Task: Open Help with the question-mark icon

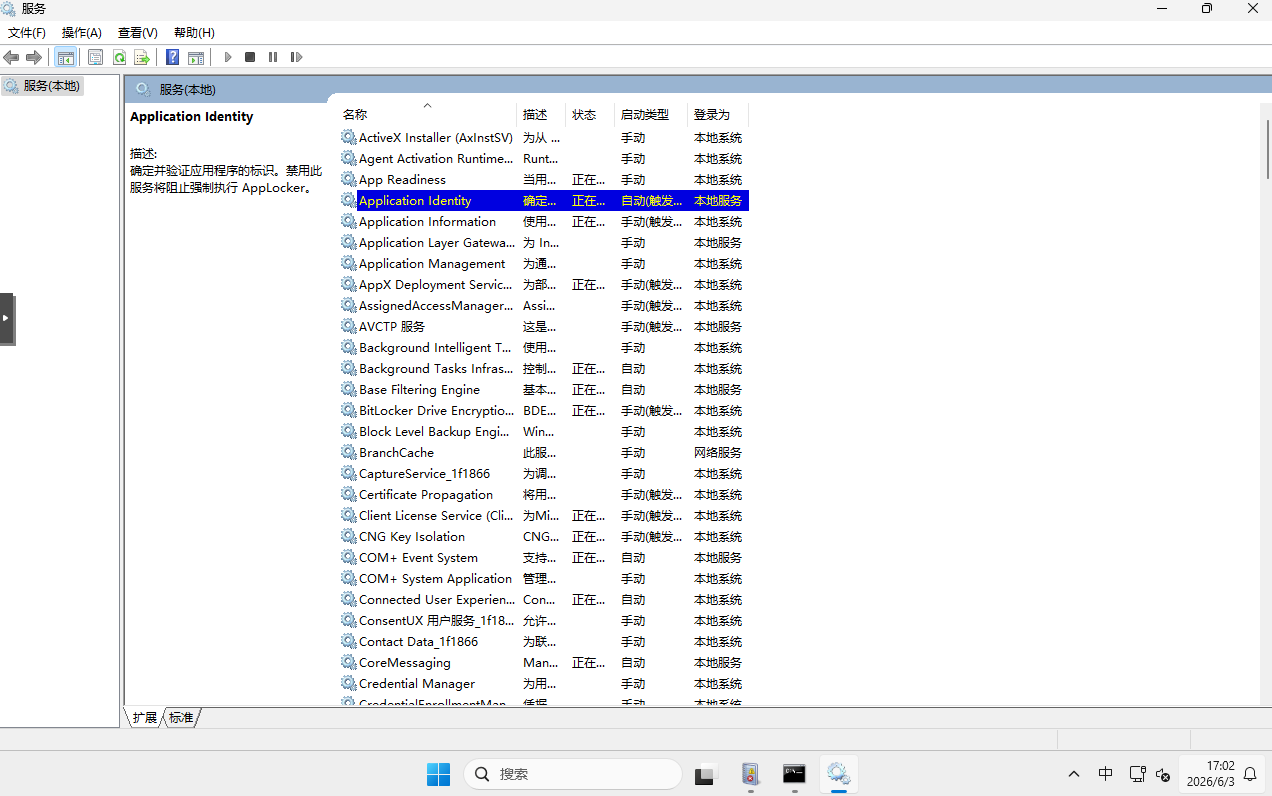Action: click(173, 57)
